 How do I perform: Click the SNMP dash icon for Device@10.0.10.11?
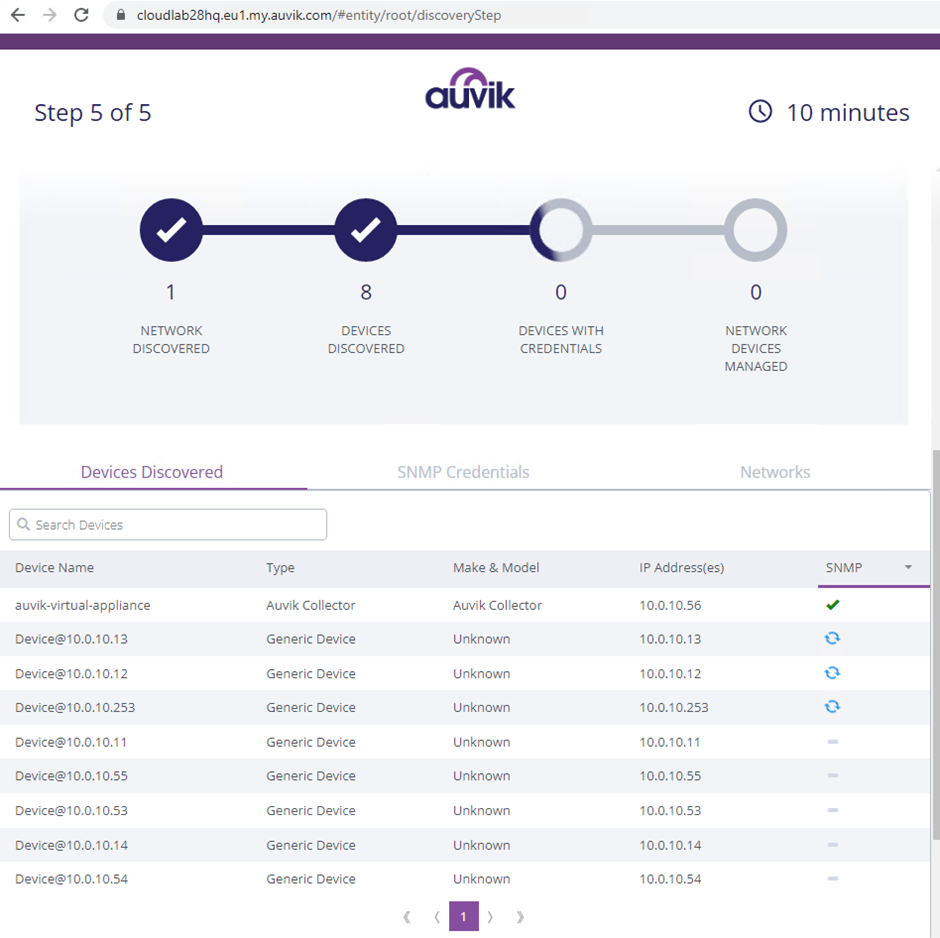833,742
